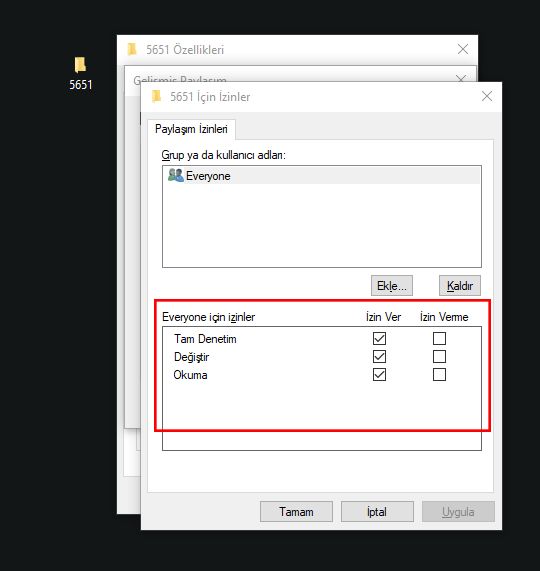The image size is (540, 571).
Task: Uncheck İzin Ver for Değiştir
Action: coord(379,357)
